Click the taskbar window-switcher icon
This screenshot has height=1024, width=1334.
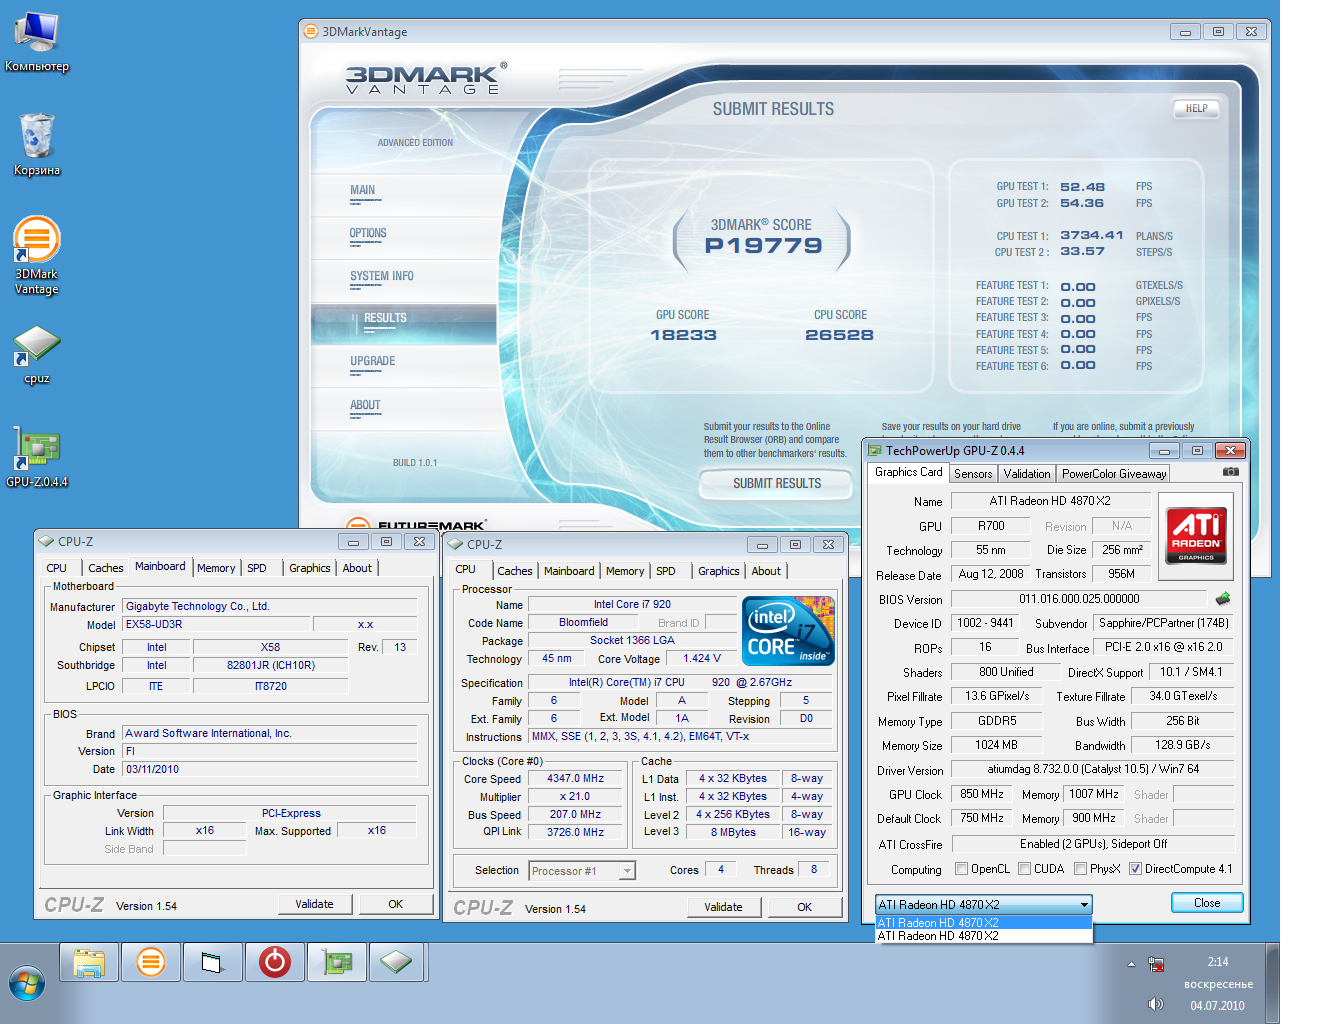212,963
